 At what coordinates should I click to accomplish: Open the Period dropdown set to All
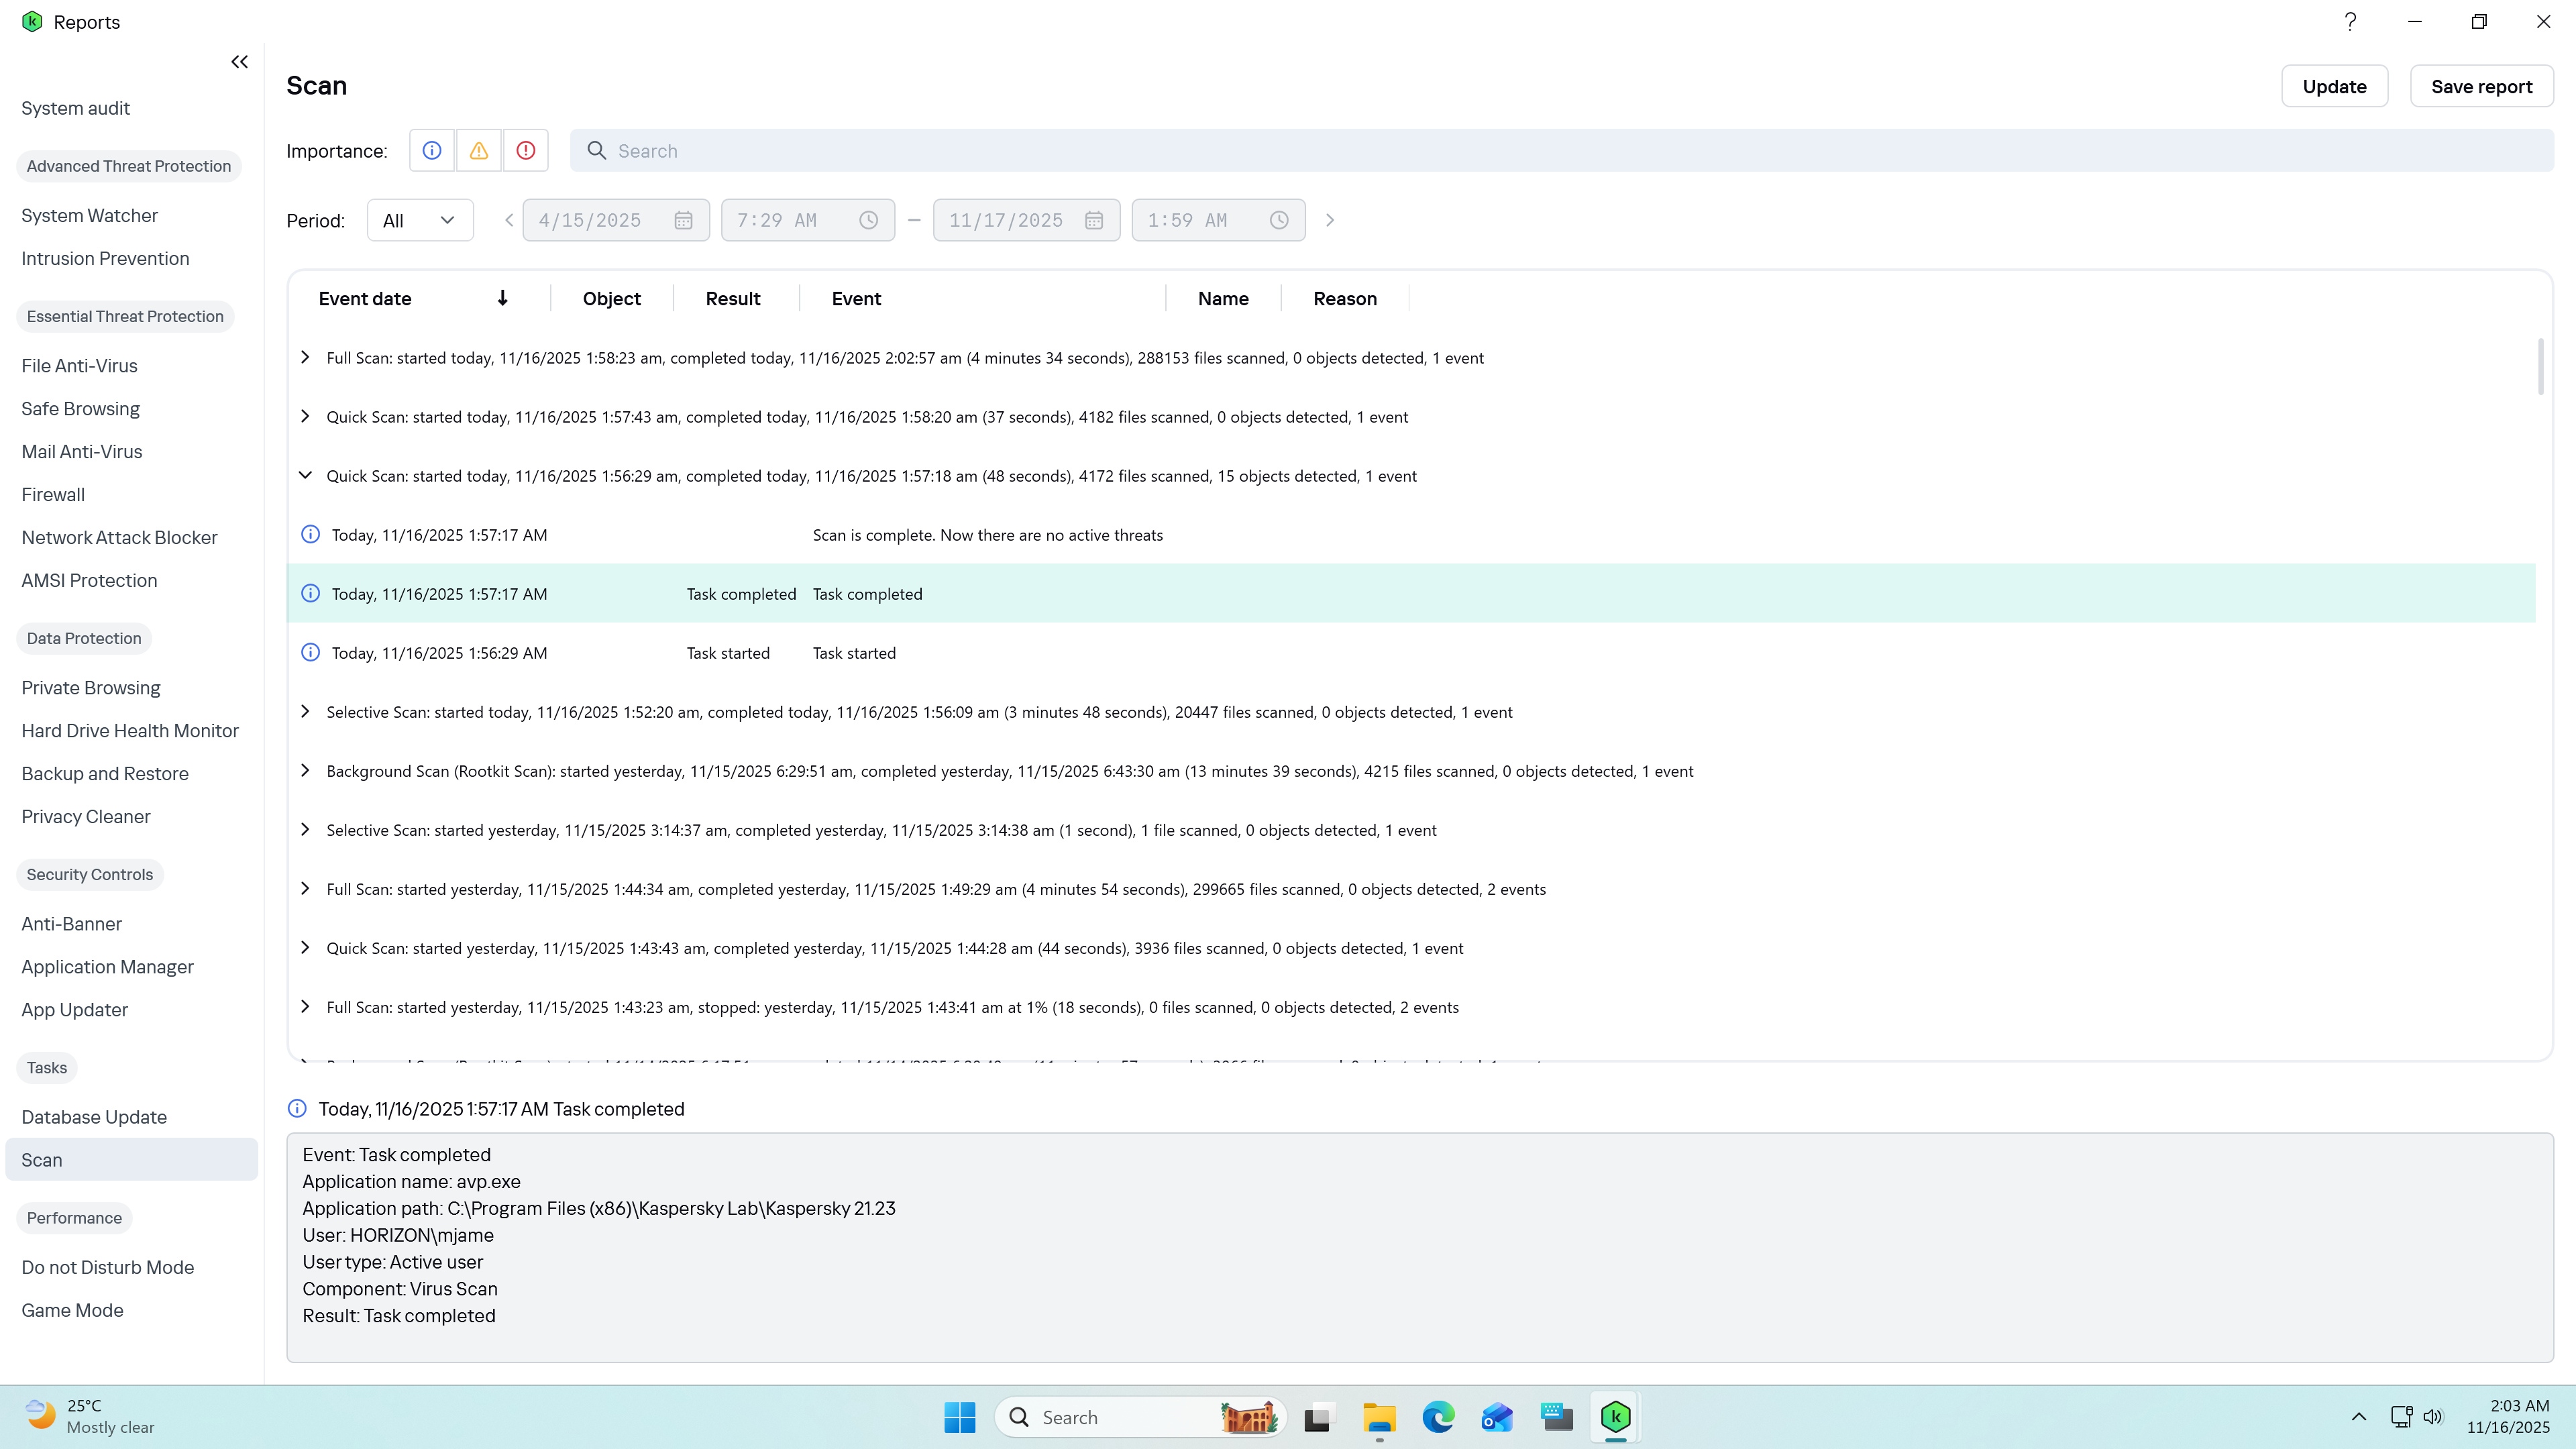coord(420,220)
